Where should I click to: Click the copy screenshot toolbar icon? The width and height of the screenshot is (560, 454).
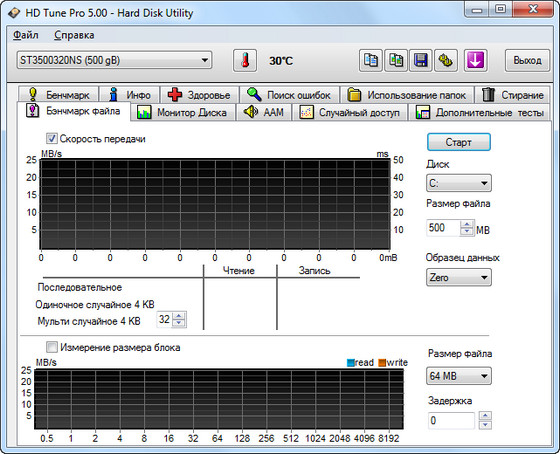click(396, 60)
